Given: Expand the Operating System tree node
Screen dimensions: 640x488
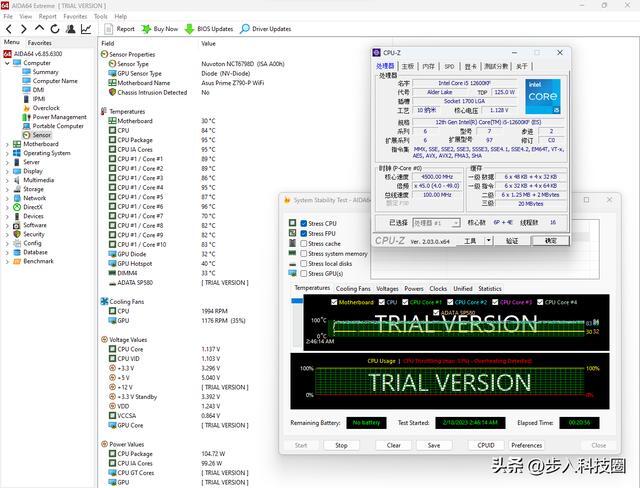Looking at the screenshot, I should tap(7, 153).
